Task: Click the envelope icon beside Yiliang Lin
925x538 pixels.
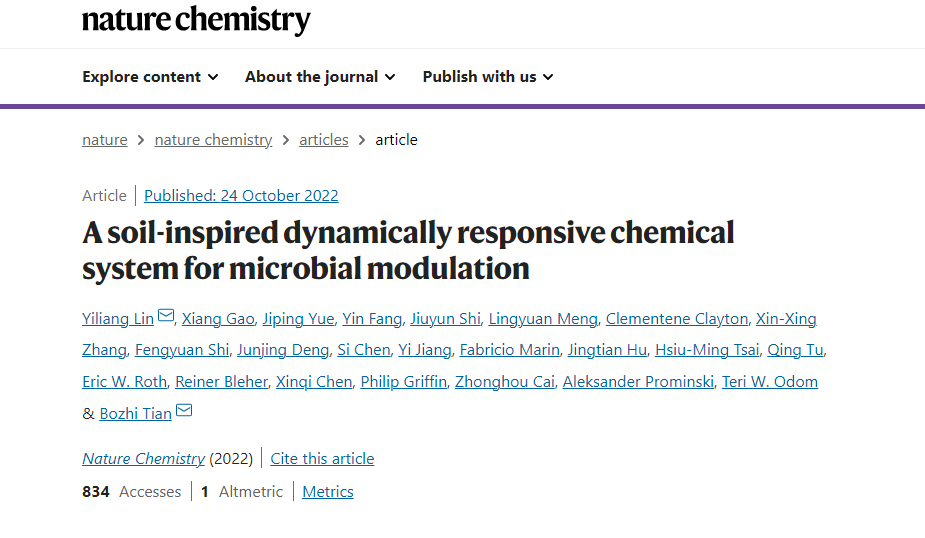Action: [166, 316]
